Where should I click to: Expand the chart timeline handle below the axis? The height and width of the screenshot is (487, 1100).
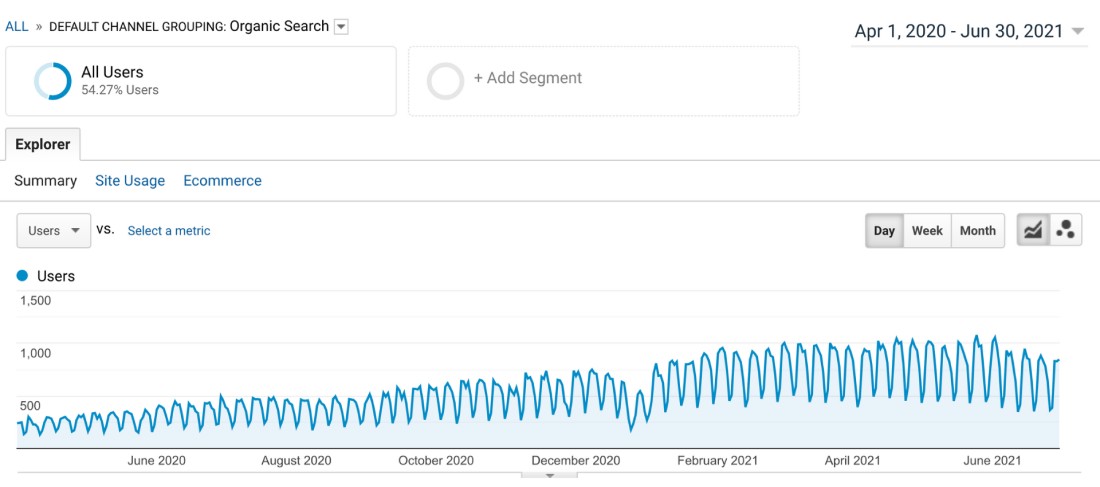(550, 475)
